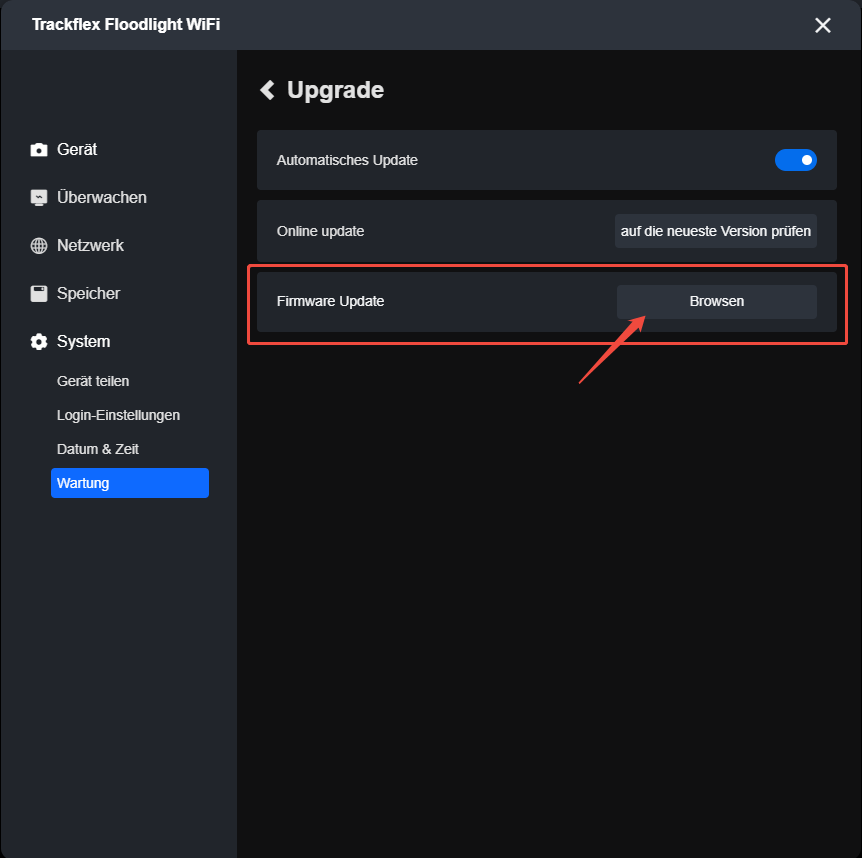Click the monitor icon beside Überwachen
This screenshot has height=858, width=862.
click(38, 197)
